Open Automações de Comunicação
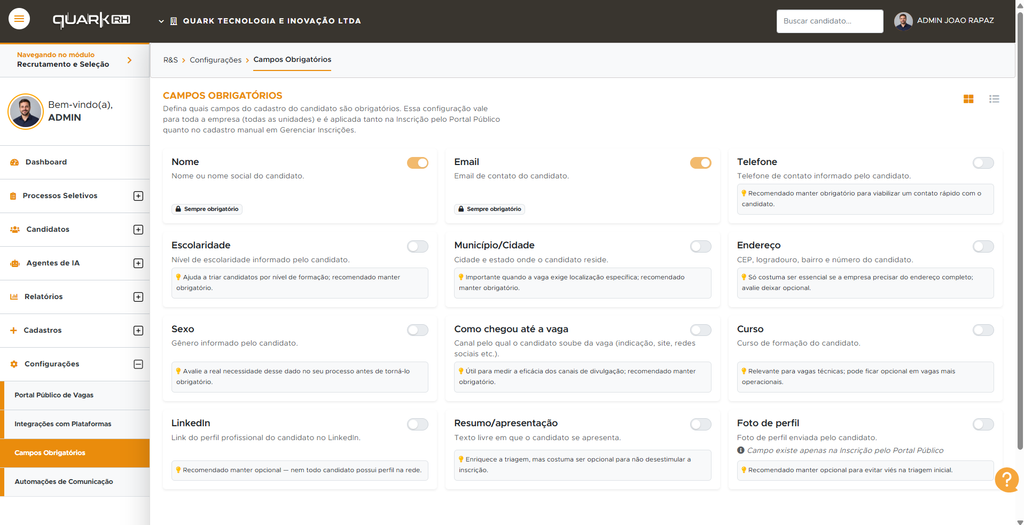 [x=74, y=482]
